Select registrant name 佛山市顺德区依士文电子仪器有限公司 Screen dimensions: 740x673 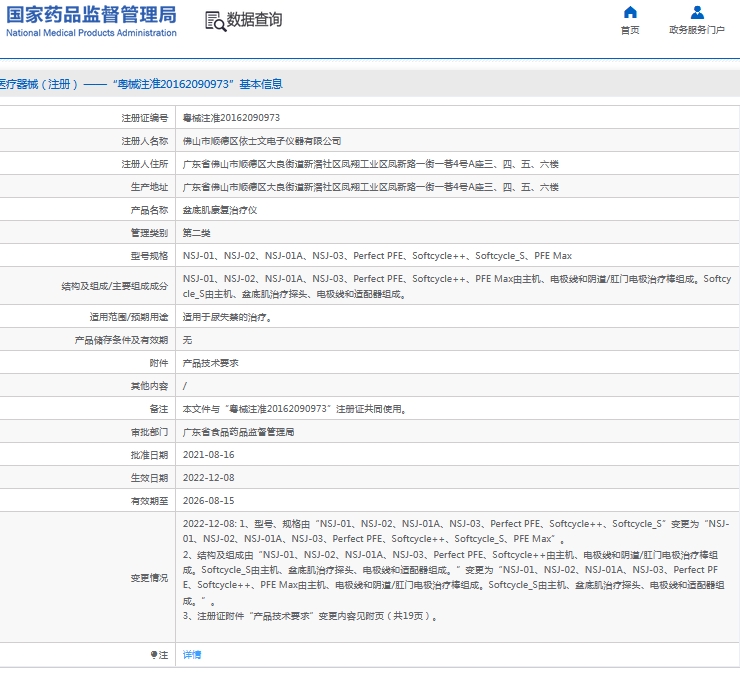[x=262, y=141]
